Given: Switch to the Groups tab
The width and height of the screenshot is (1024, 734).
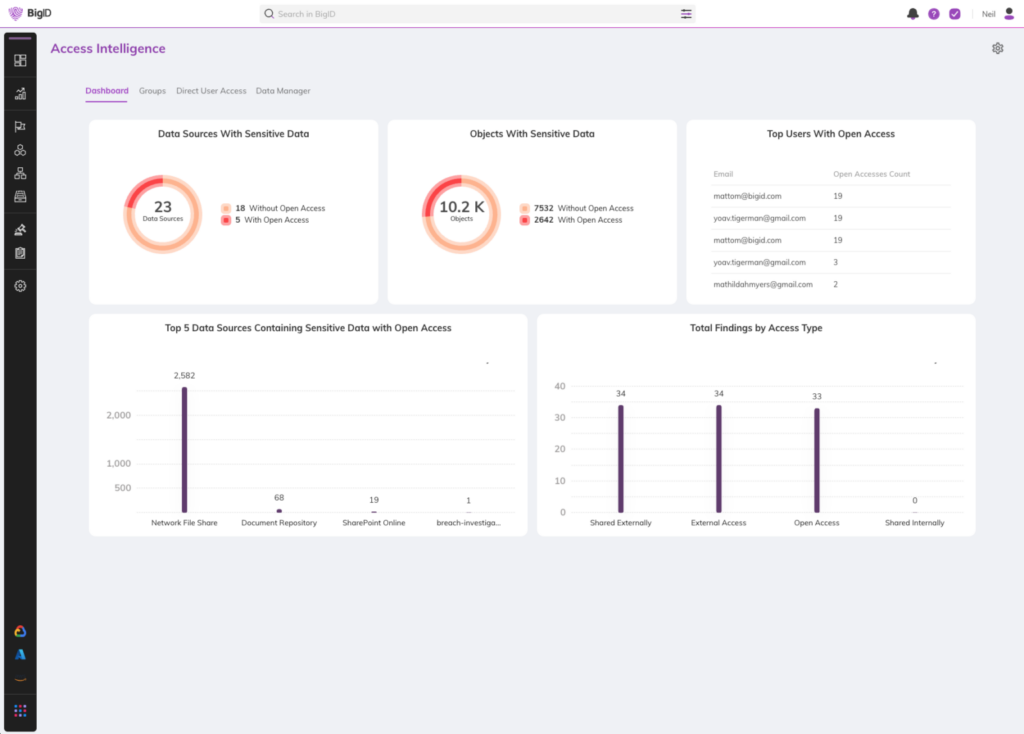Looking at the screenshot, I should pyautogui.click(x=152, y=91).
